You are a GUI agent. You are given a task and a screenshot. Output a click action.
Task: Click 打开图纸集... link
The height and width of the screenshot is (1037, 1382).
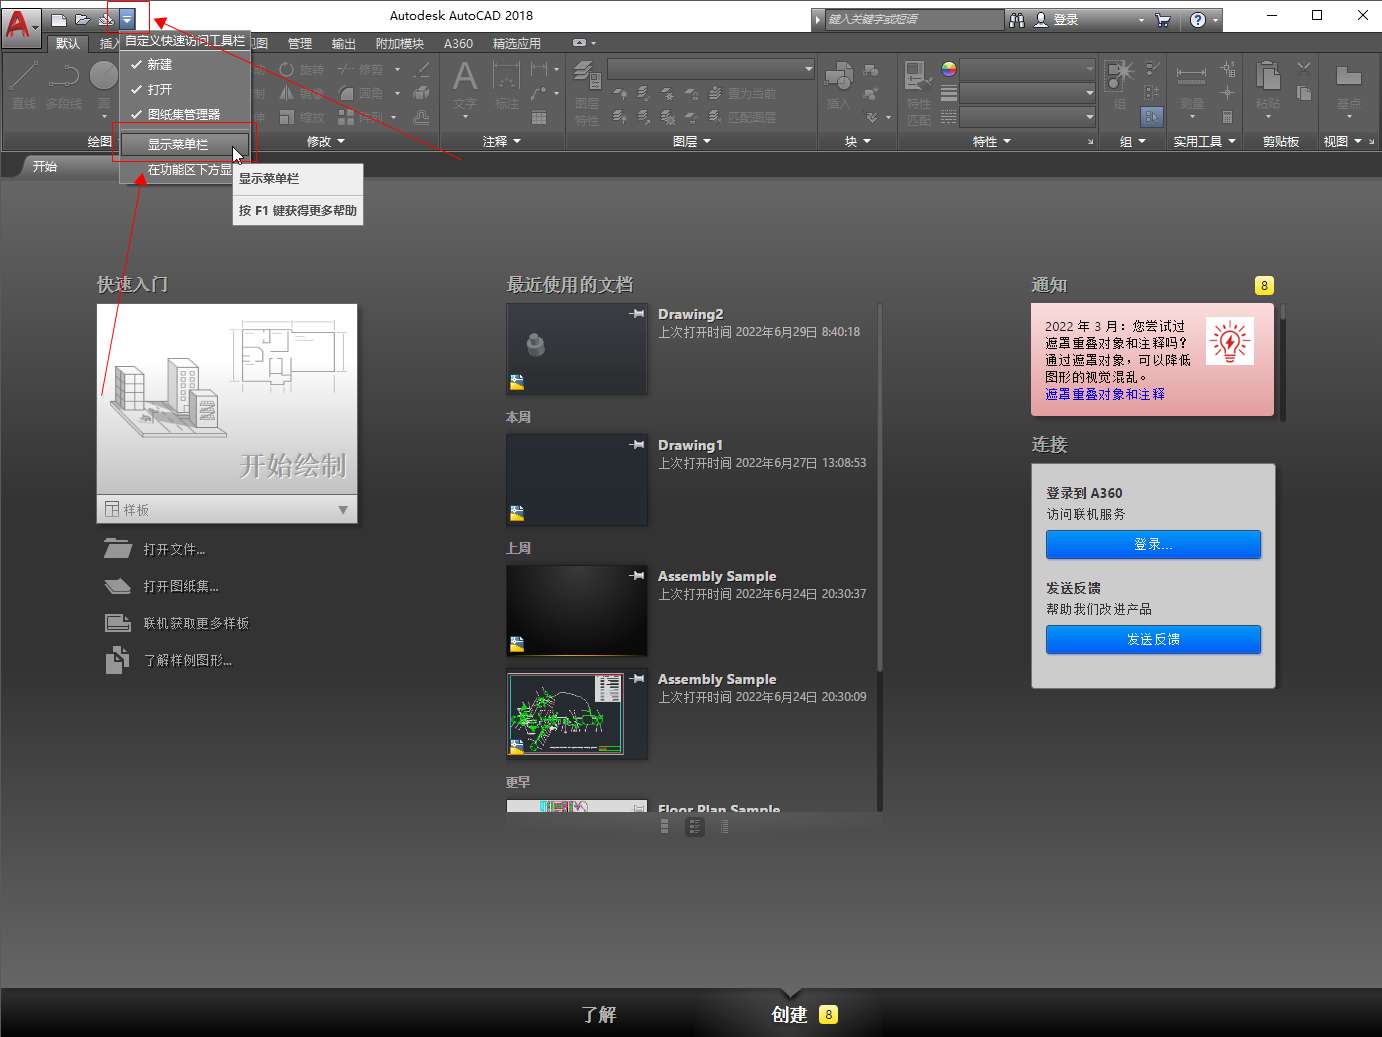181,586
